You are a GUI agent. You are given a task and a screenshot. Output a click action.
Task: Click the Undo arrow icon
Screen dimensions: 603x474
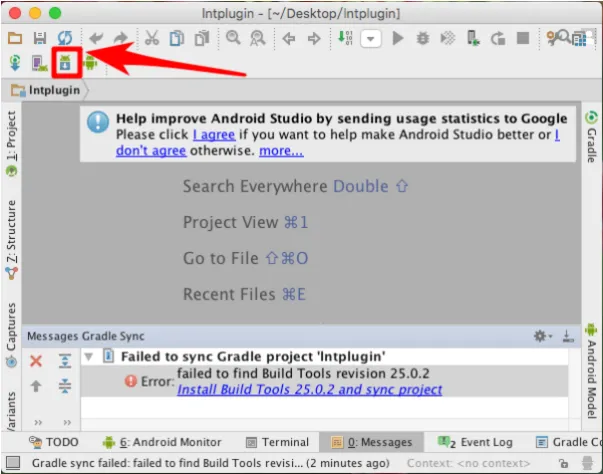point(96,38)
